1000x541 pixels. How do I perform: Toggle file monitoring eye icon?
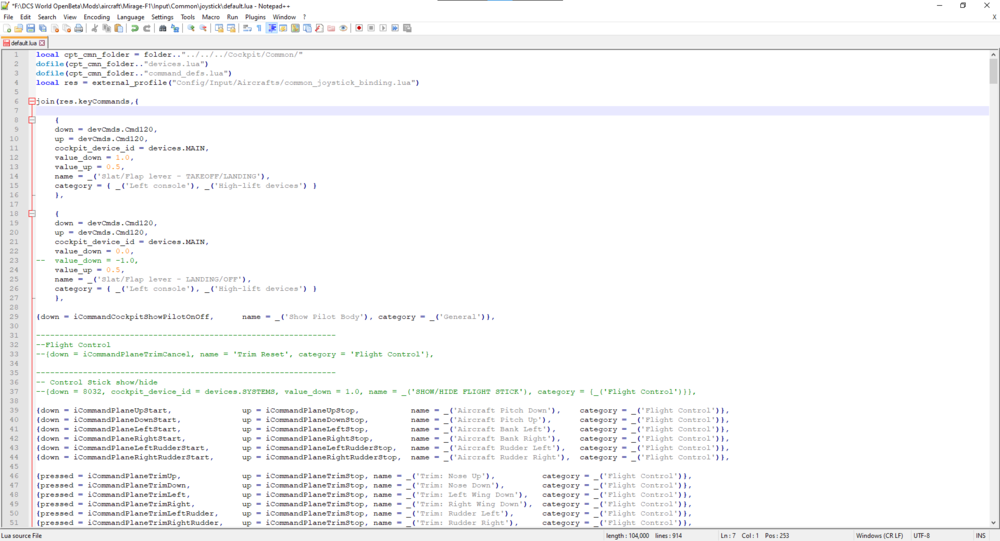click(343, 28)
